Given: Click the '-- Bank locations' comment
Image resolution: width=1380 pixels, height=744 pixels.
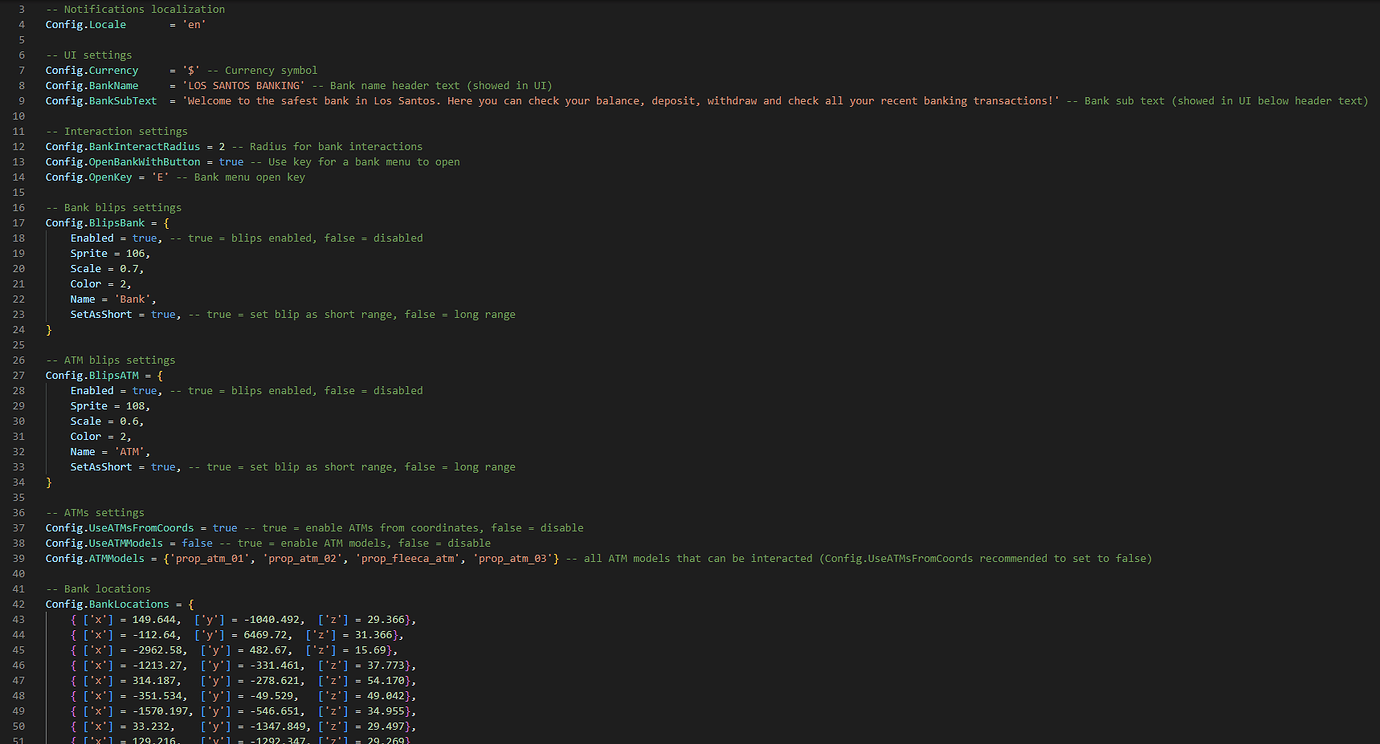Looking at the screenshot, I should pos(98,588).
